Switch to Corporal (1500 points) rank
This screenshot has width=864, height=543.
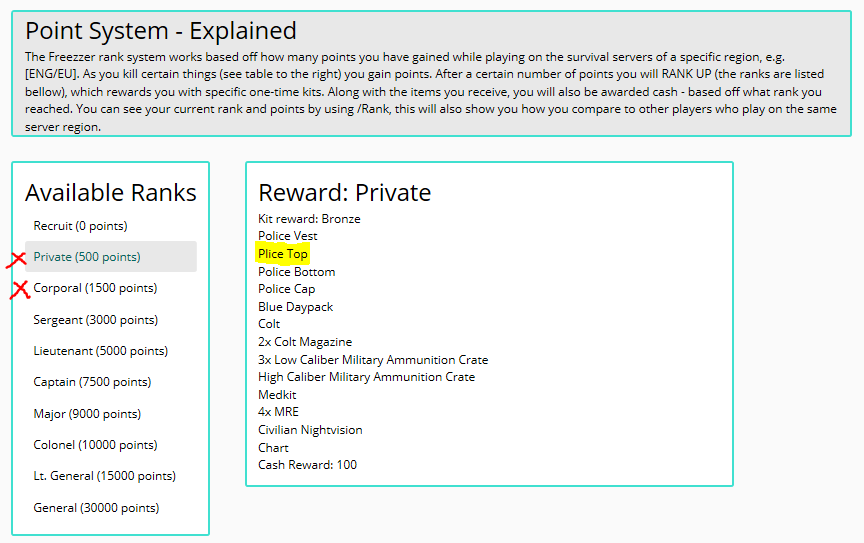coord(95,288)
